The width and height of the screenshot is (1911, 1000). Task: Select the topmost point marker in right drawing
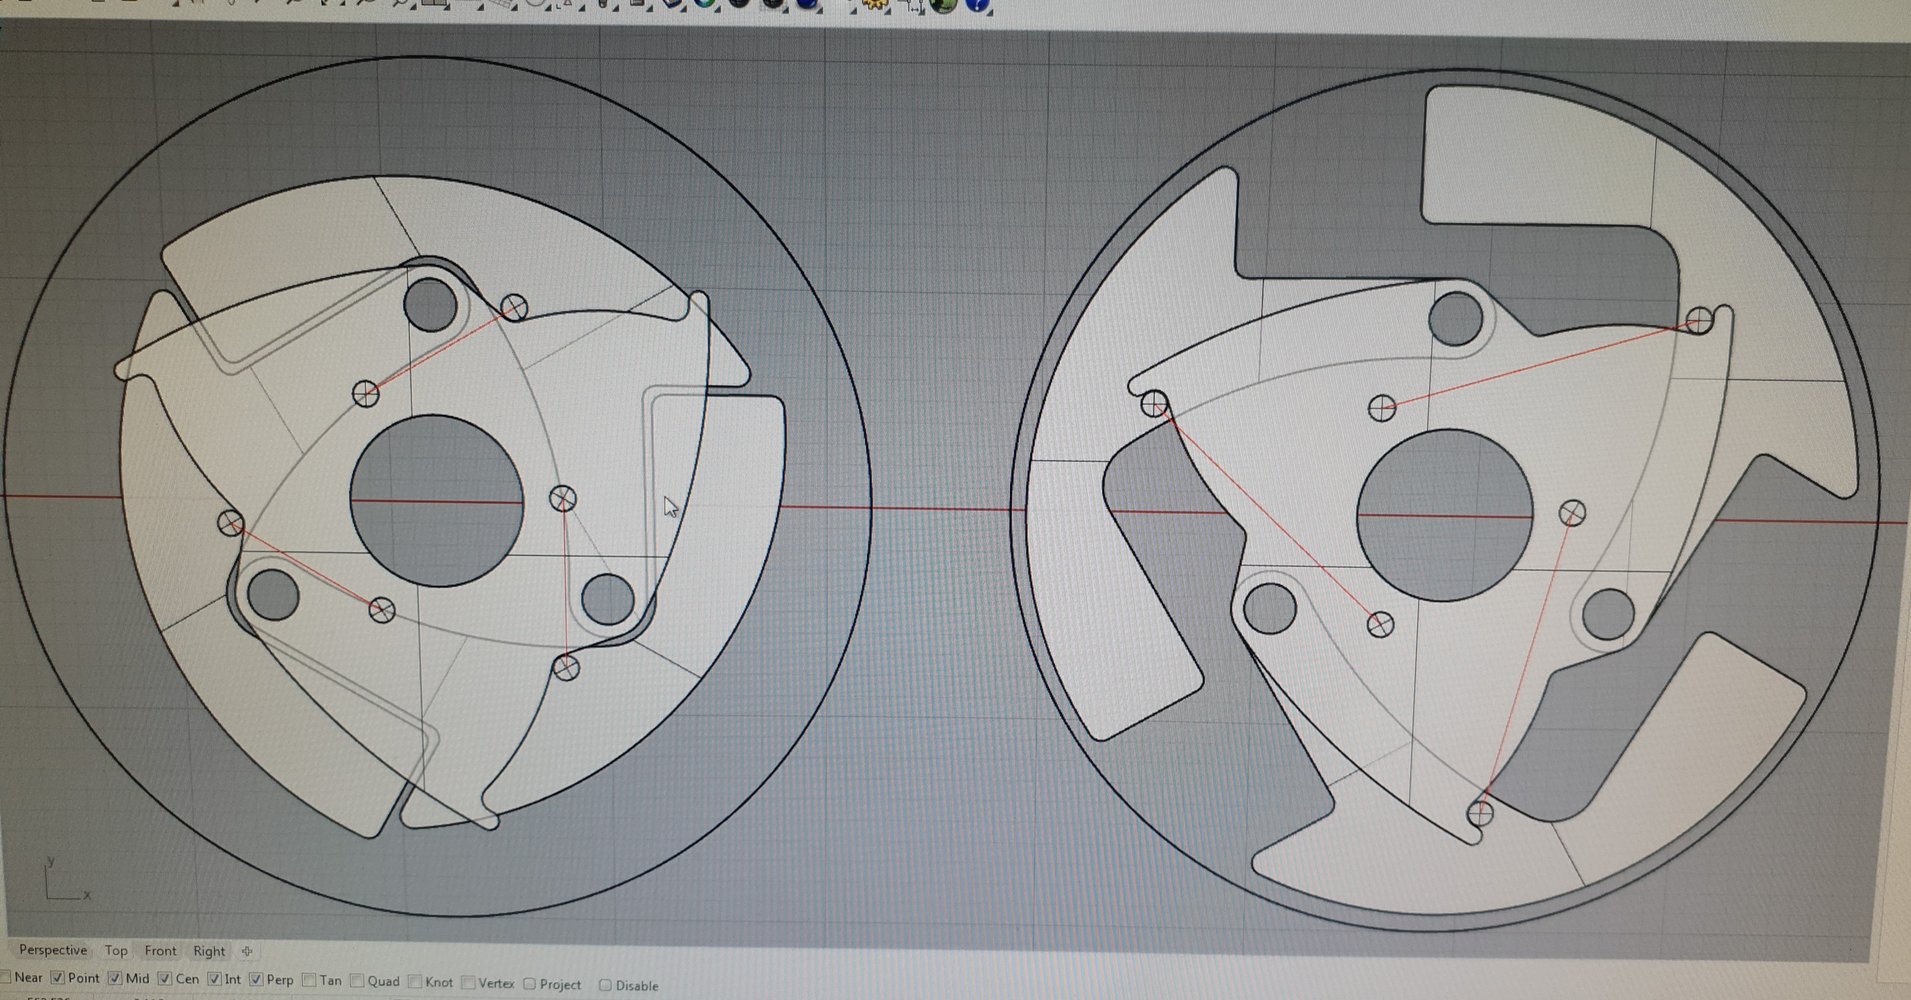1699,321
